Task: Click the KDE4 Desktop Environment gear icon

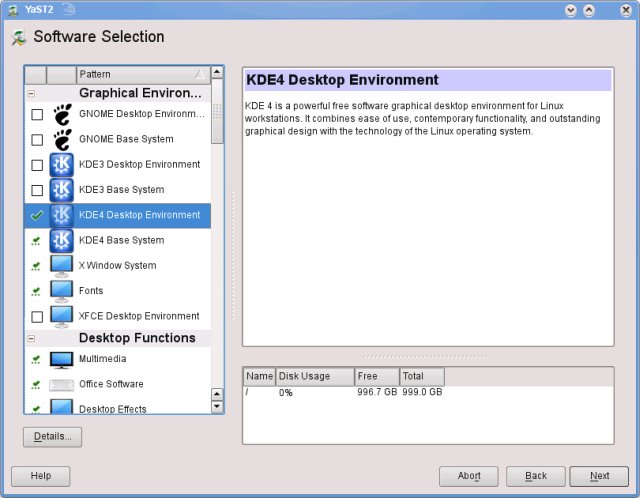Action: tap(62, 216)
